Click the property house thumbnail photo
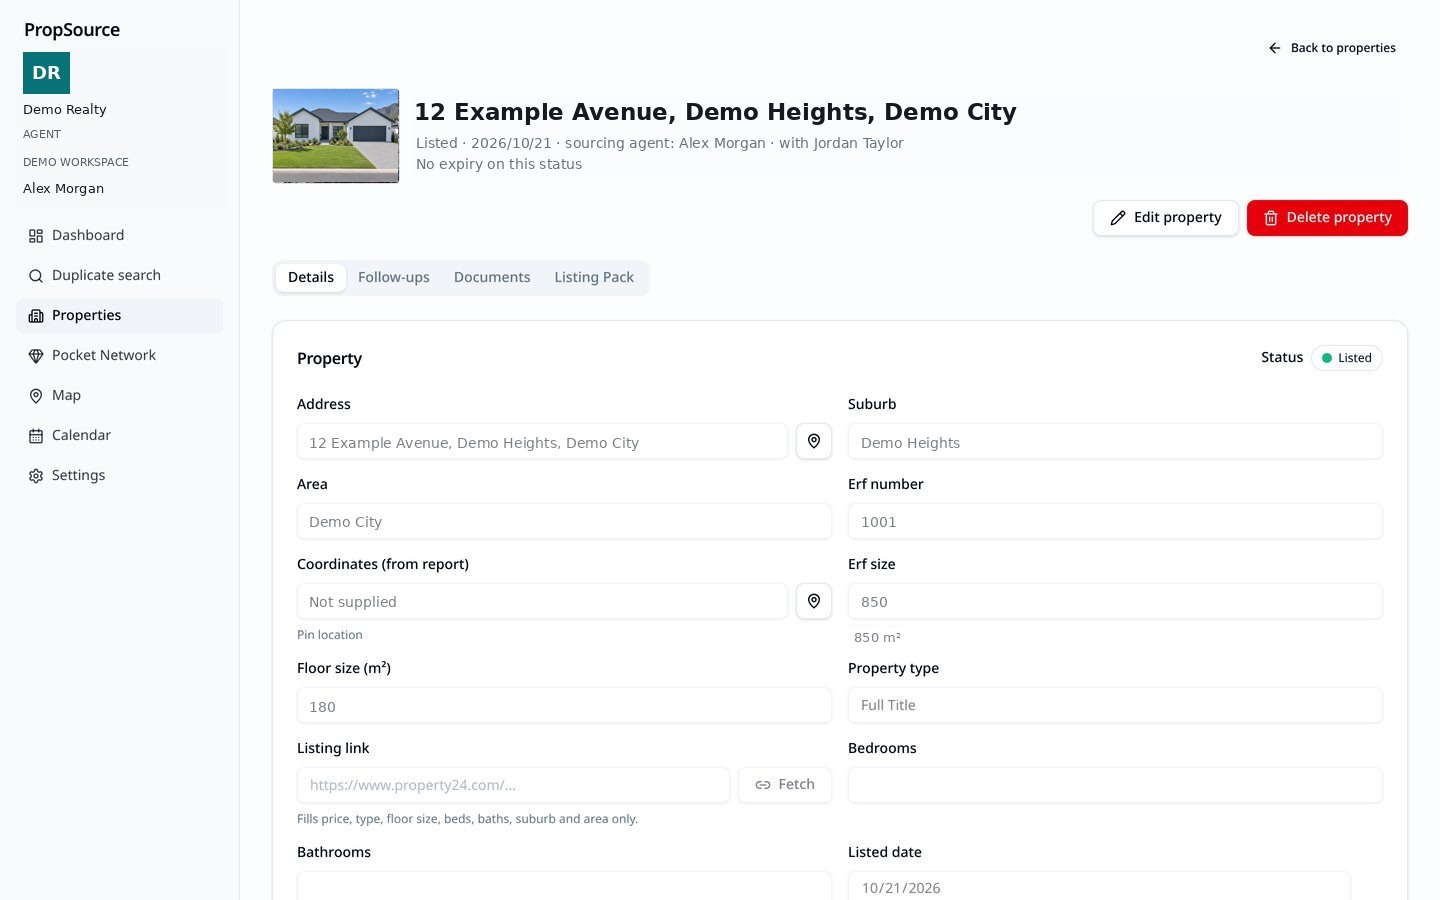Image resolution: width=1440 pixels, height=900 pixels. [x=336, y=136]
